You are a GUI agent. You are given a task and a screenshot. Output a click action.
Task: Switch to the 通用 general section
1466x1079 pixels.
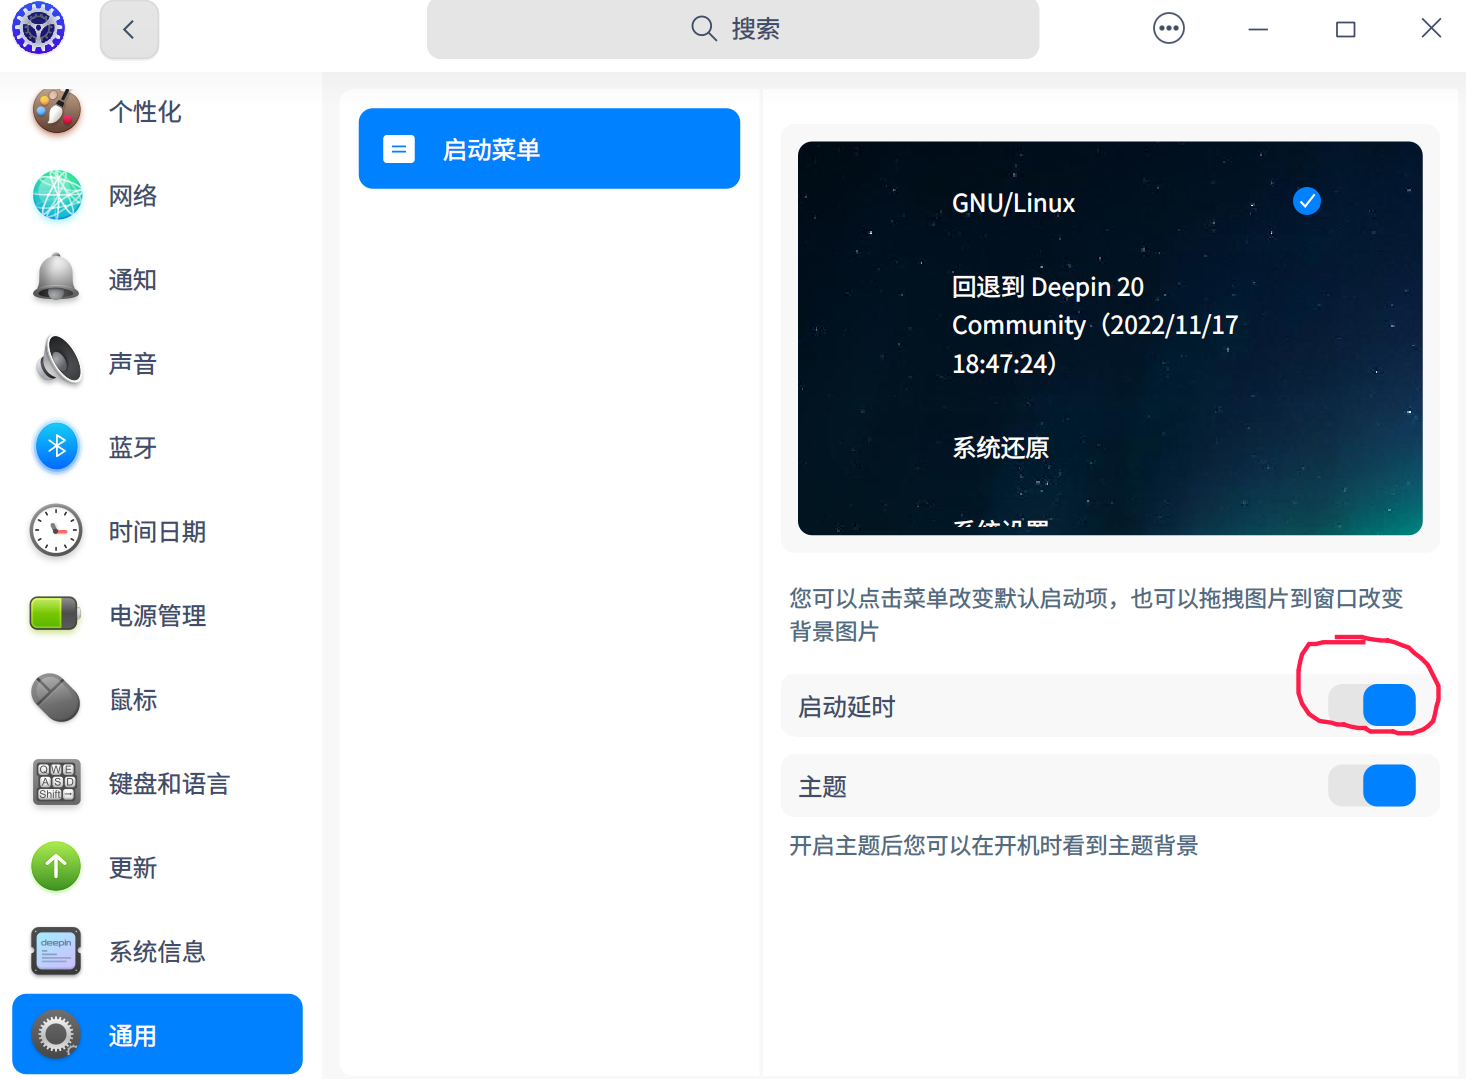tap(131, 1034)
